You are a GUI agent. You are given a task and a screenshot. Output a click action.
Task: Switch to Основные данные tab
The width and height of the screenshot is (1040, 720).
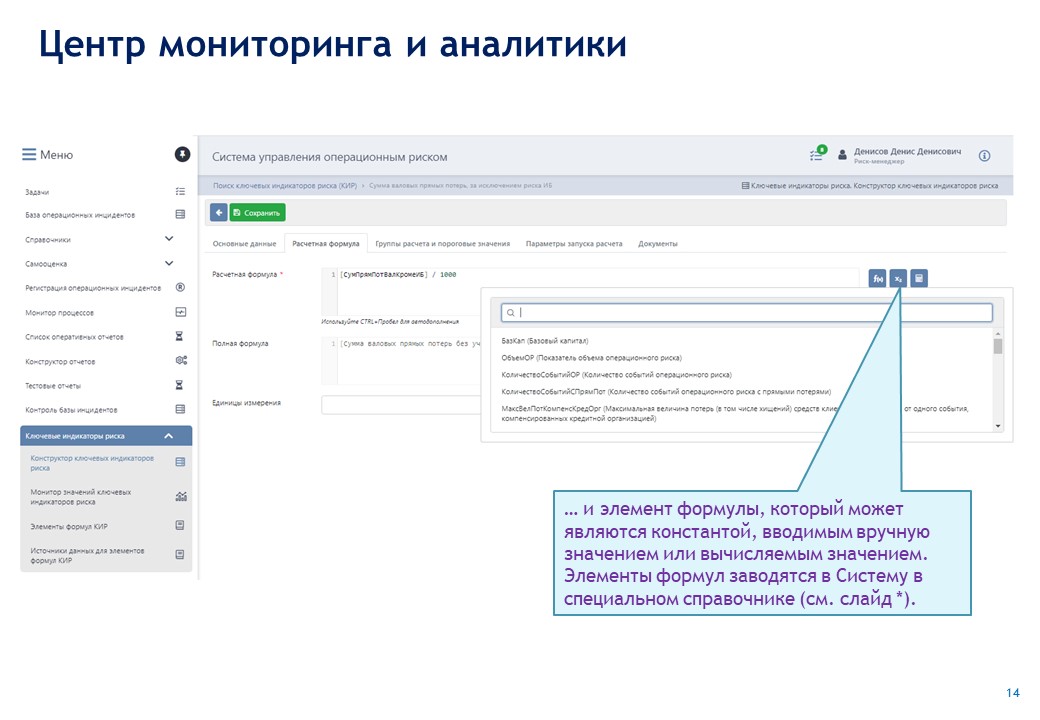244,244
